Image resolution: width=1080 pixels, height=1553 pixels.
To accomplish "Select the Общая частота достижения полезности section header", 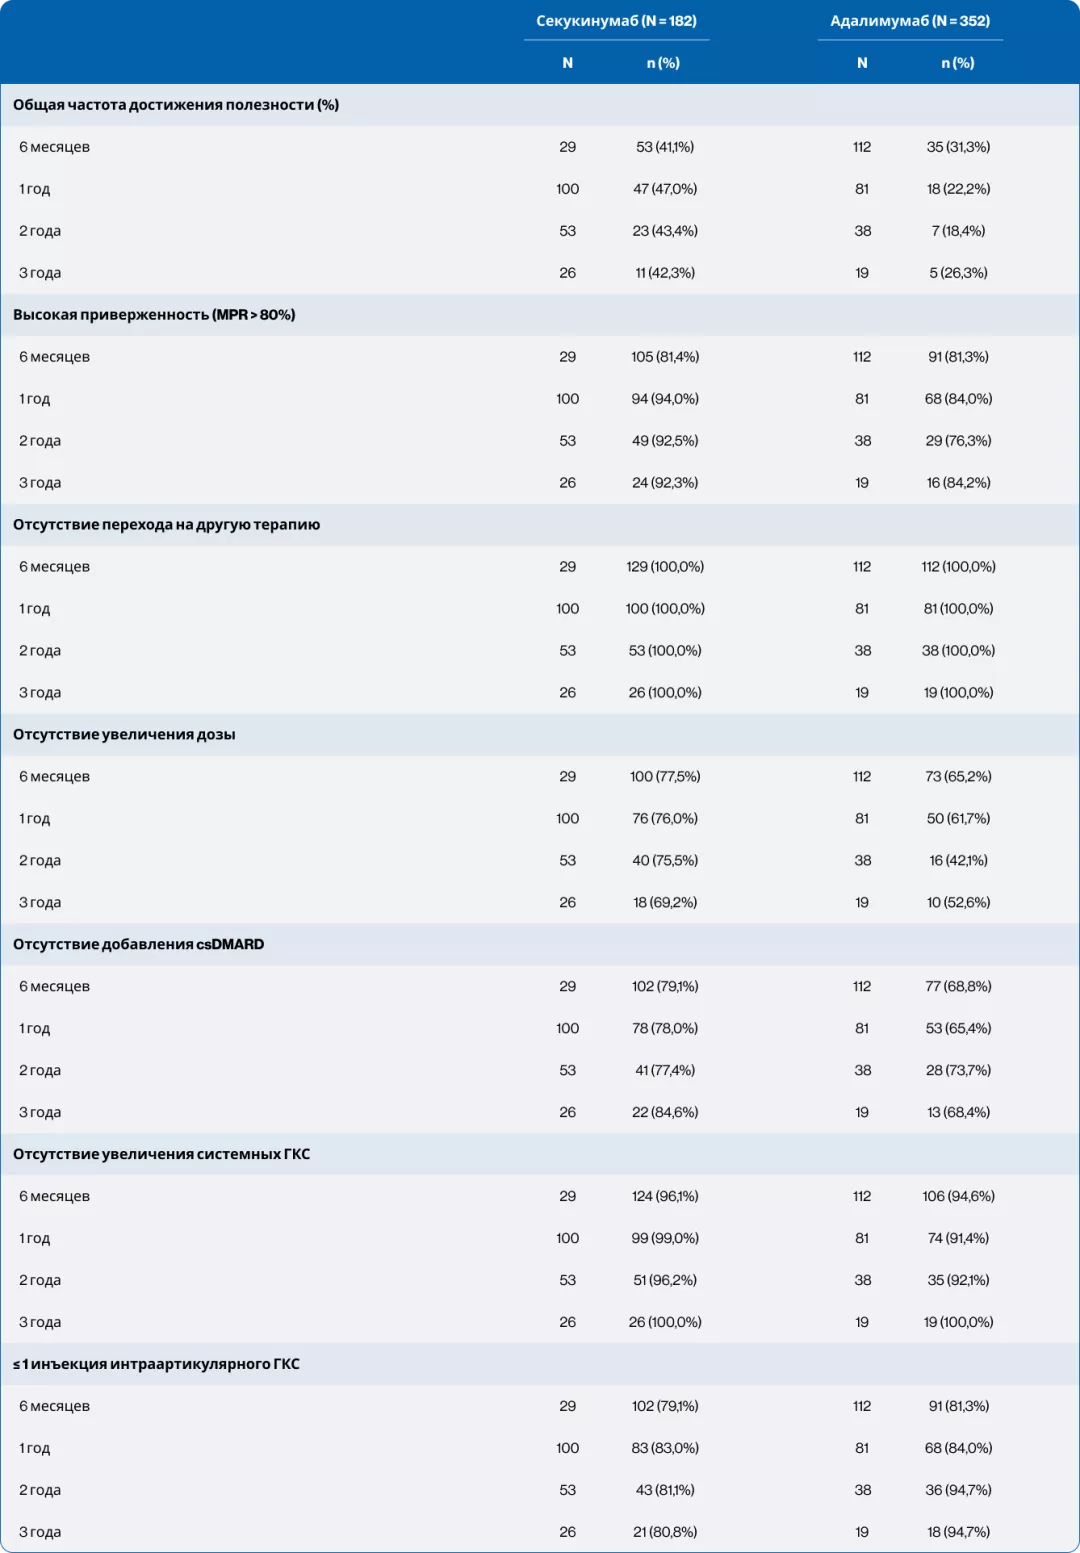I will click(x=176, y=105).
